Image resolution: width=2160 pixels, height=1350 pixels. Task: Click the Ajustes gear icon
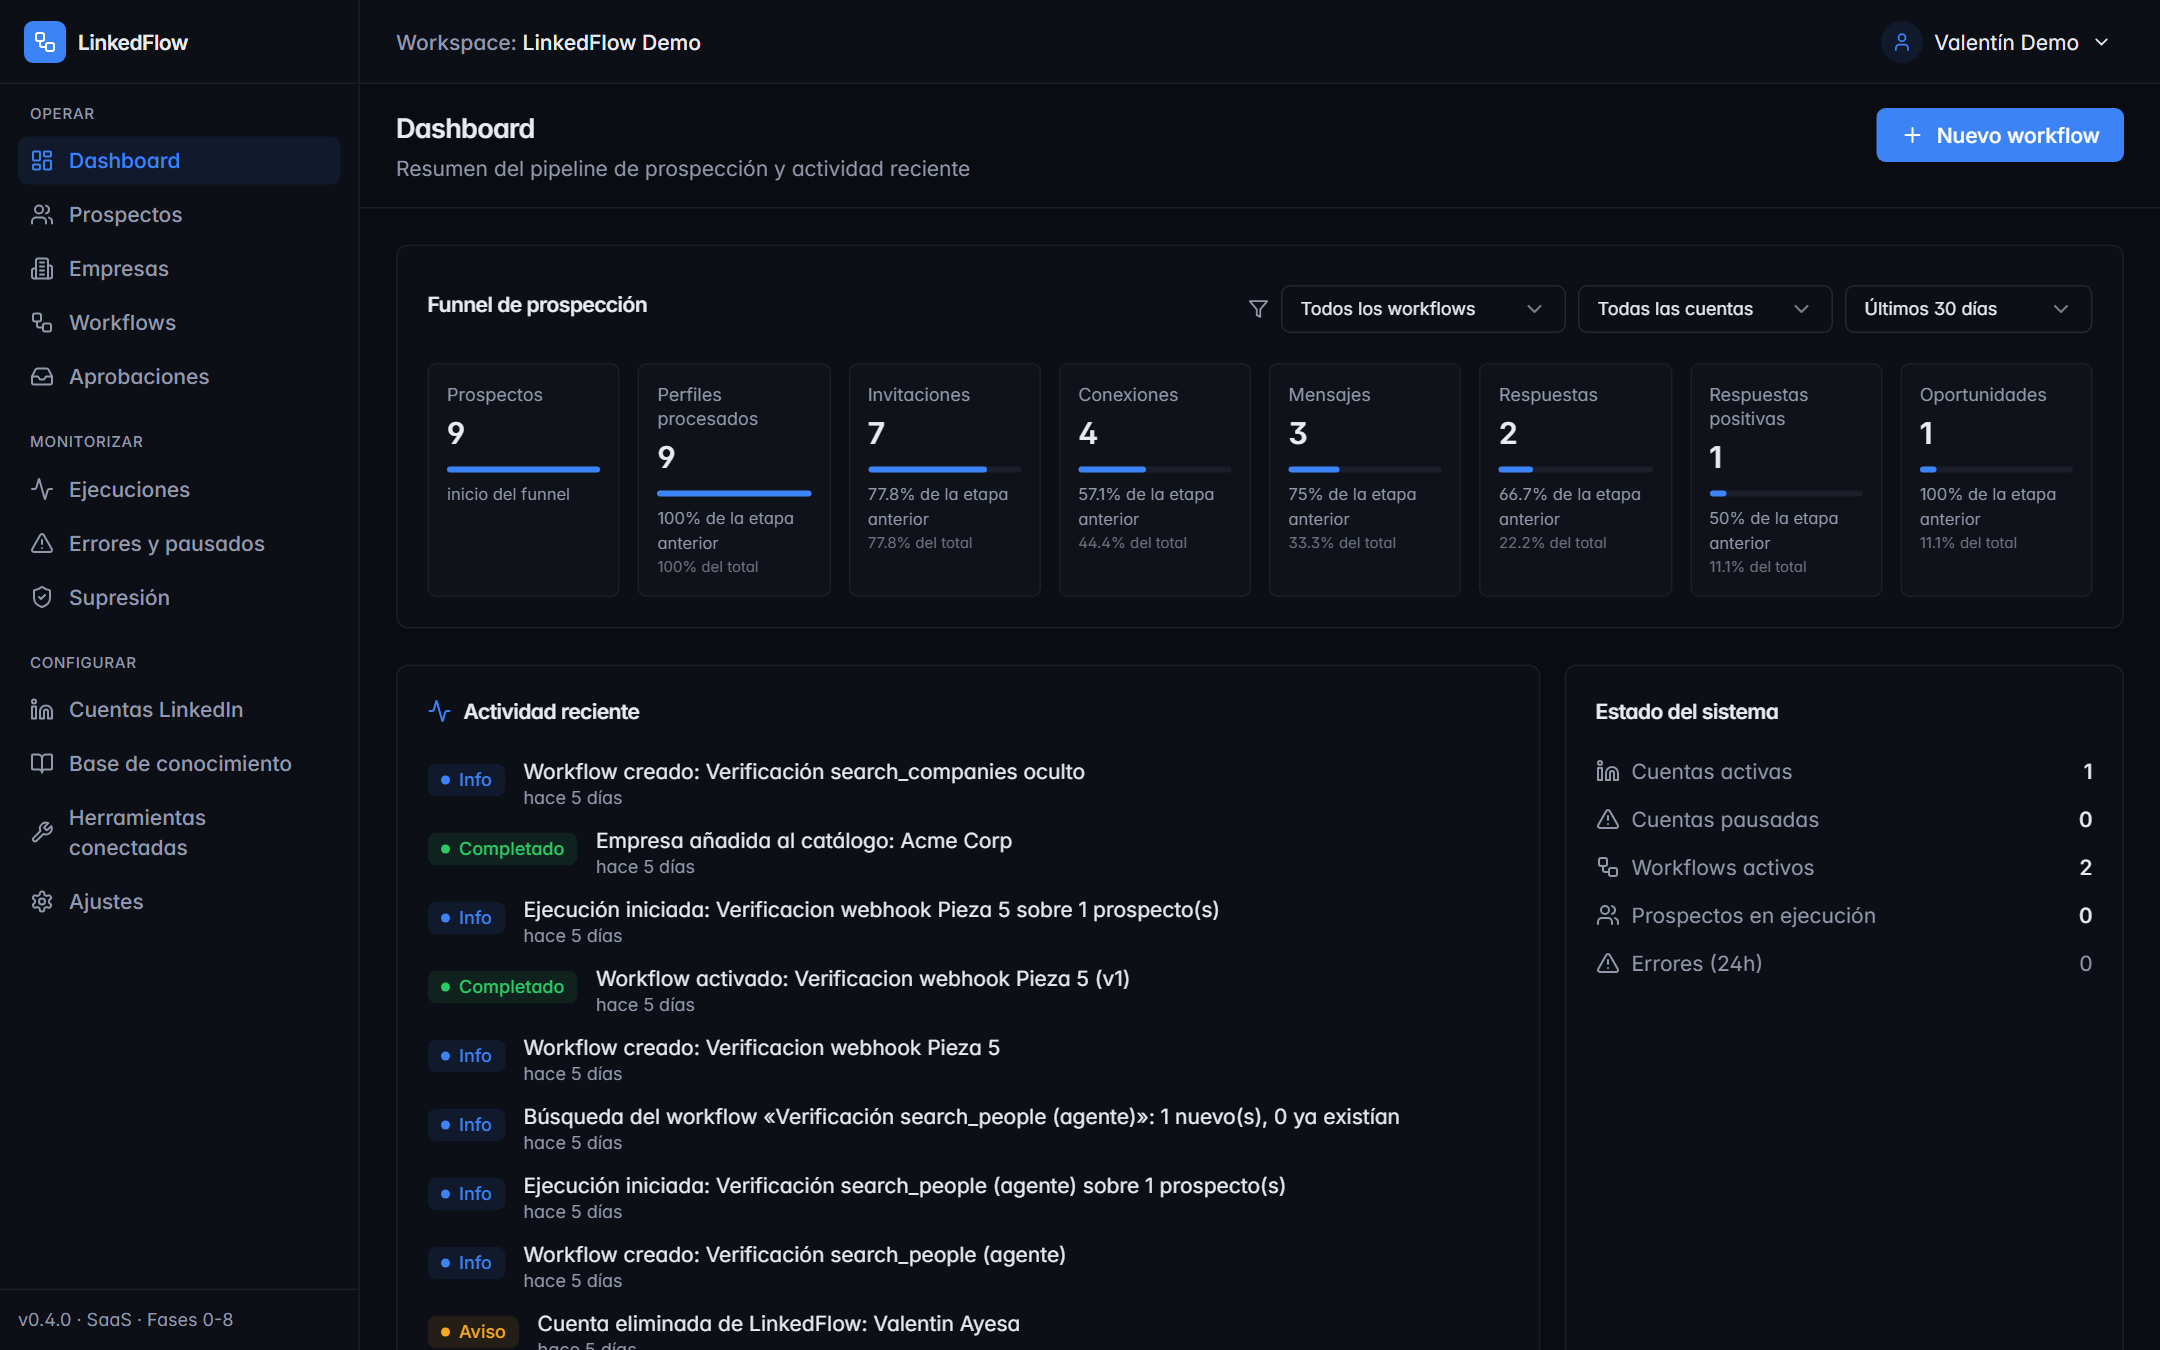click(x=42, y=902)
